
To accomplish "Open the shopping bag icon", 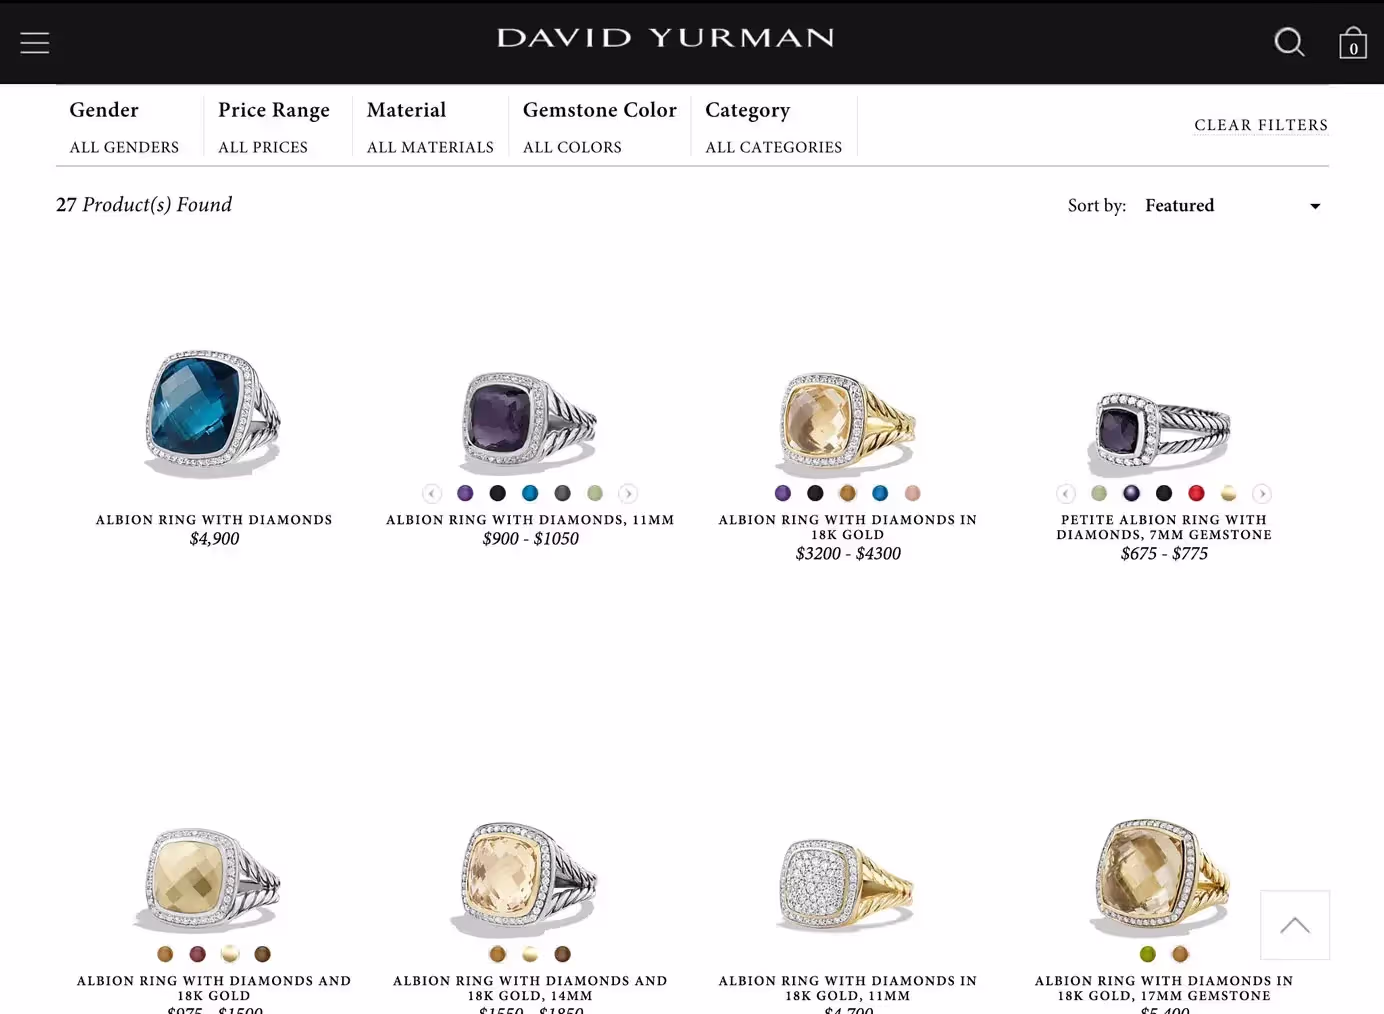I will [1353, 43].
